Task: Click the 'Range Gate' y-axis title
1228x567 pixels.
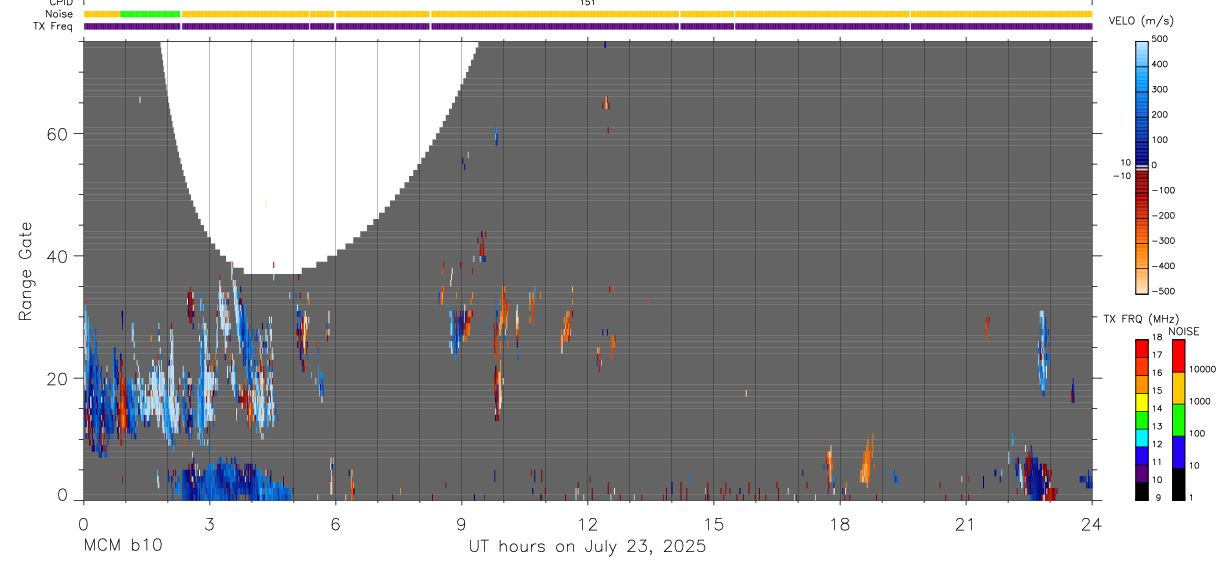Action: pos(26,272)
